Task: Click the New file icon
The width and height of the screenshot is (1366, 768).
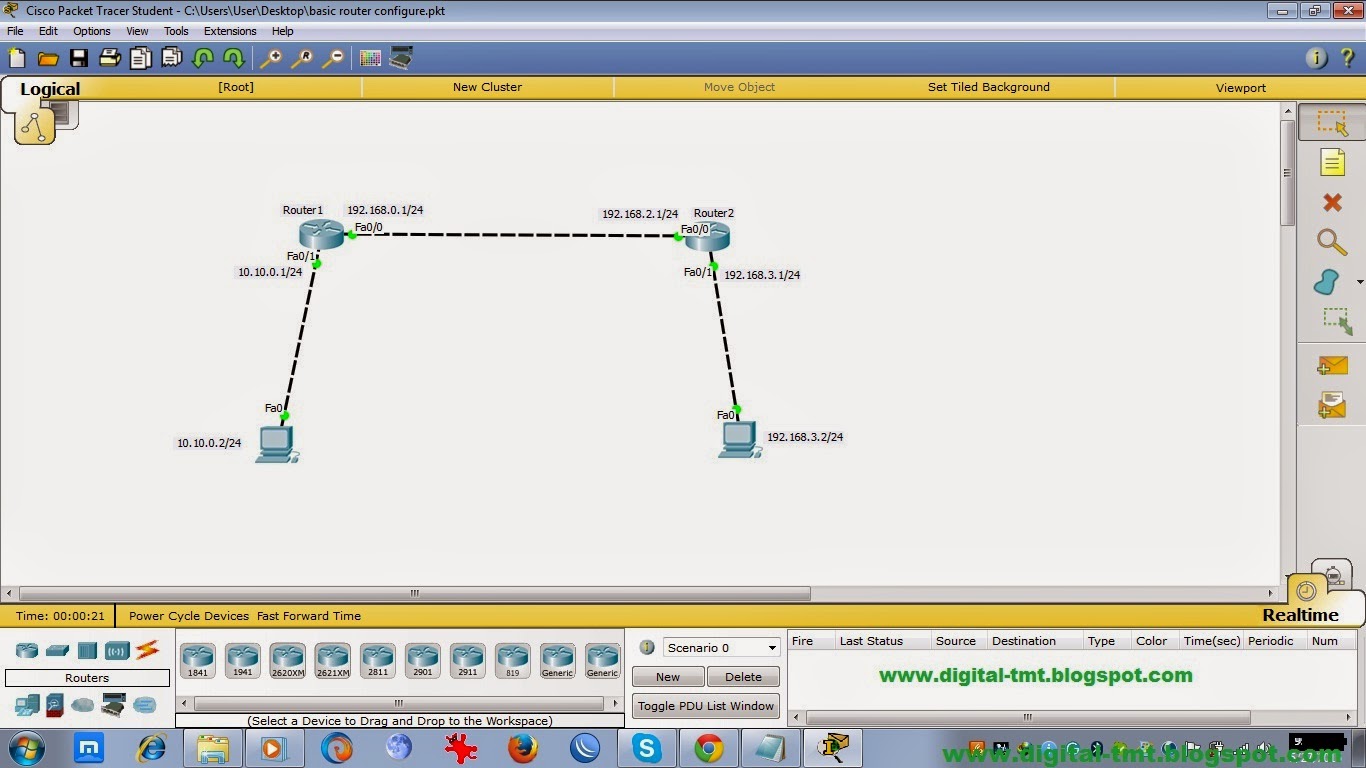Action: coord(17,58)
